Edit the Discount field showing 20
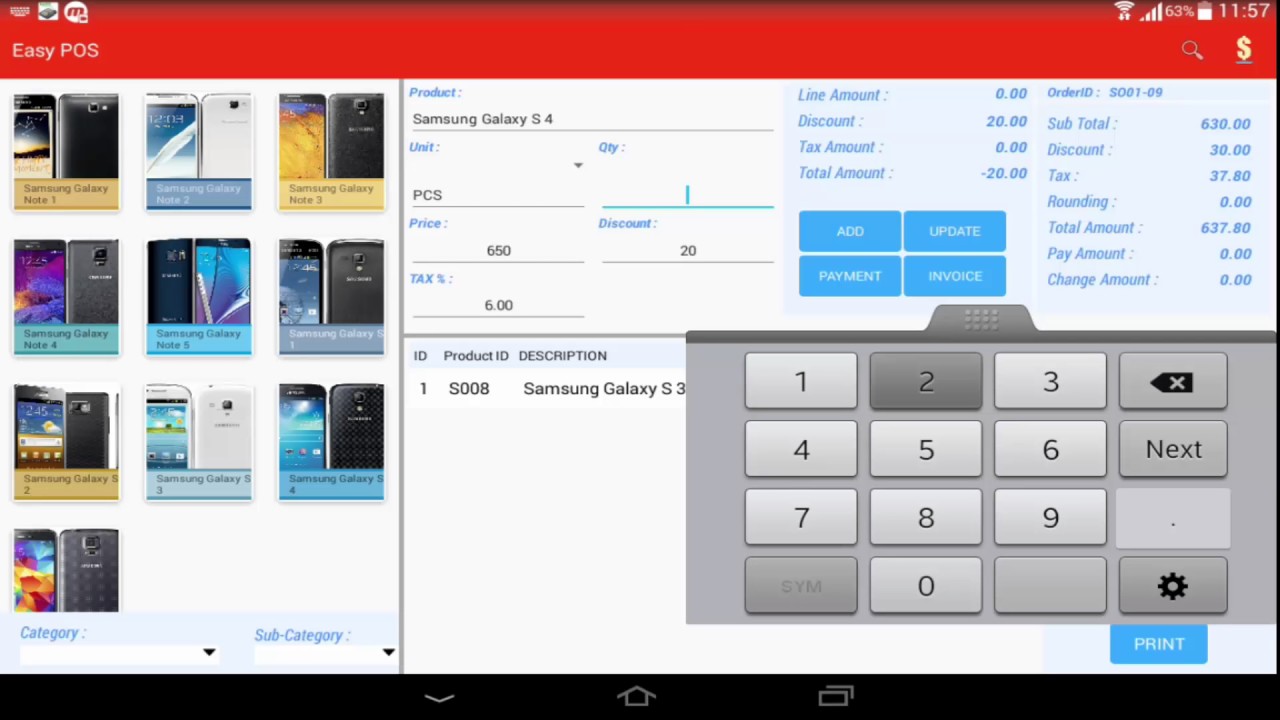 coord(687,250)
